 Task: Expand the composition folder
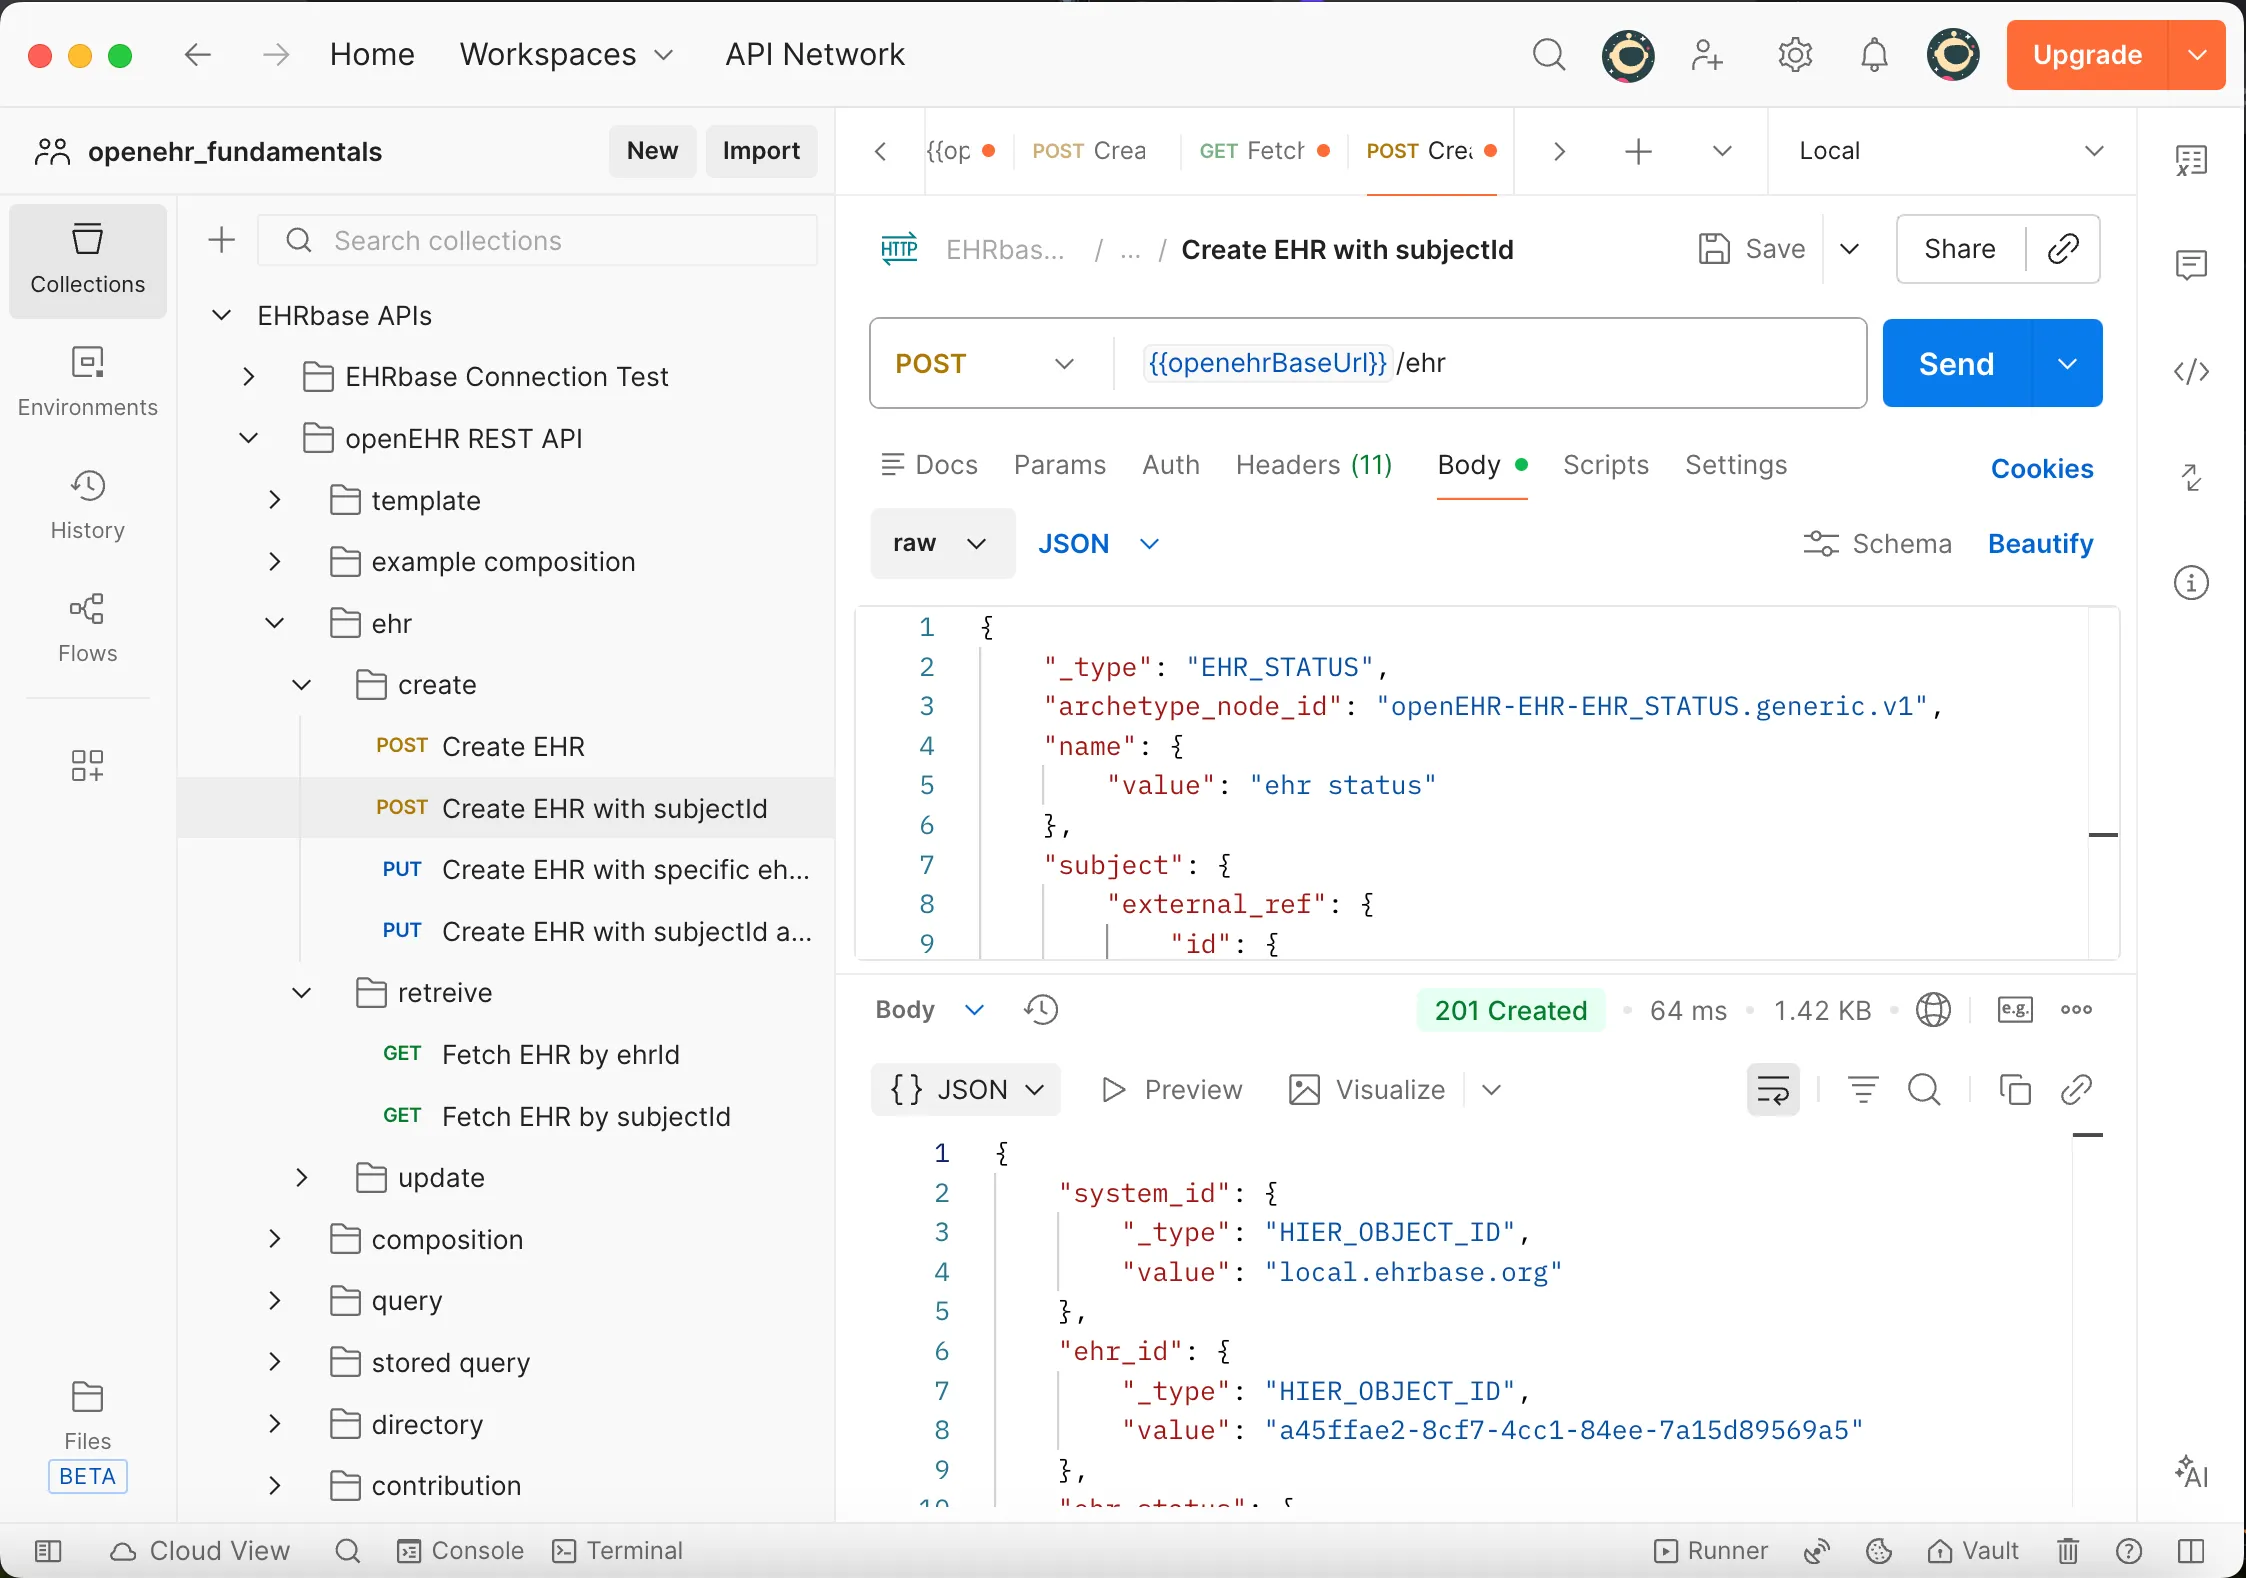(275, 1239)
